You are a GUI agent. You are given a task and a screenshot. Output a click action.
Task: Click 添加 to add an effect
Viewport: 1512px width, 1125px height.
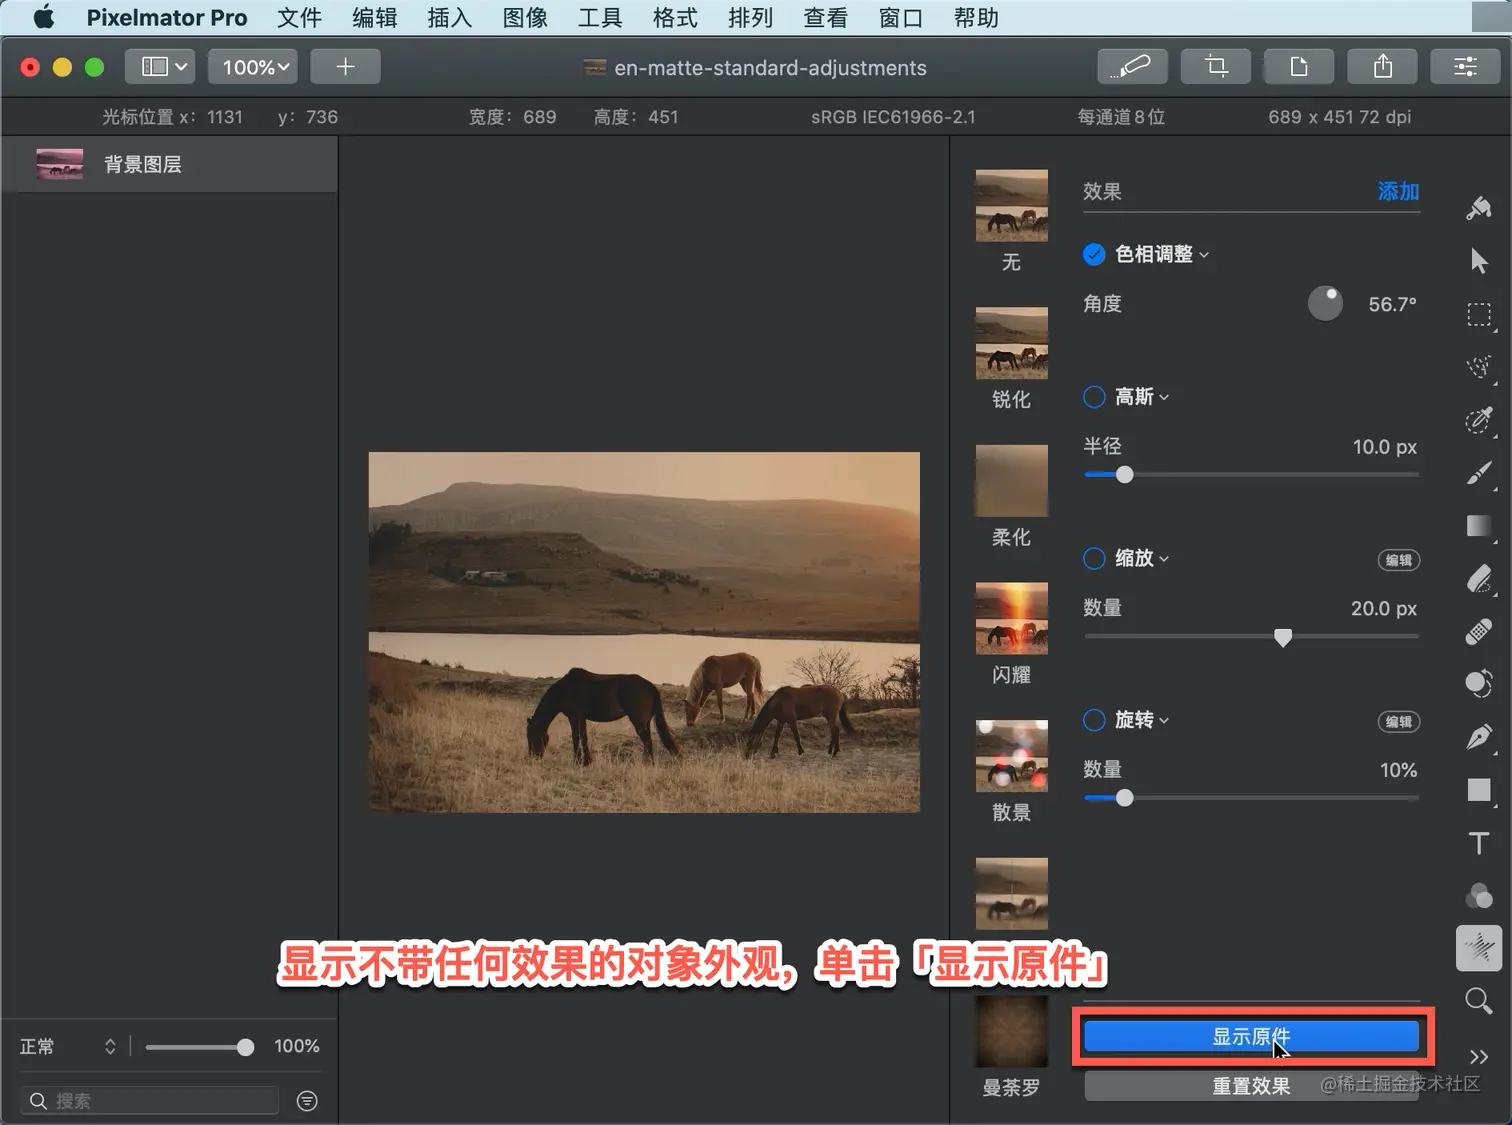coord(1398,191)
